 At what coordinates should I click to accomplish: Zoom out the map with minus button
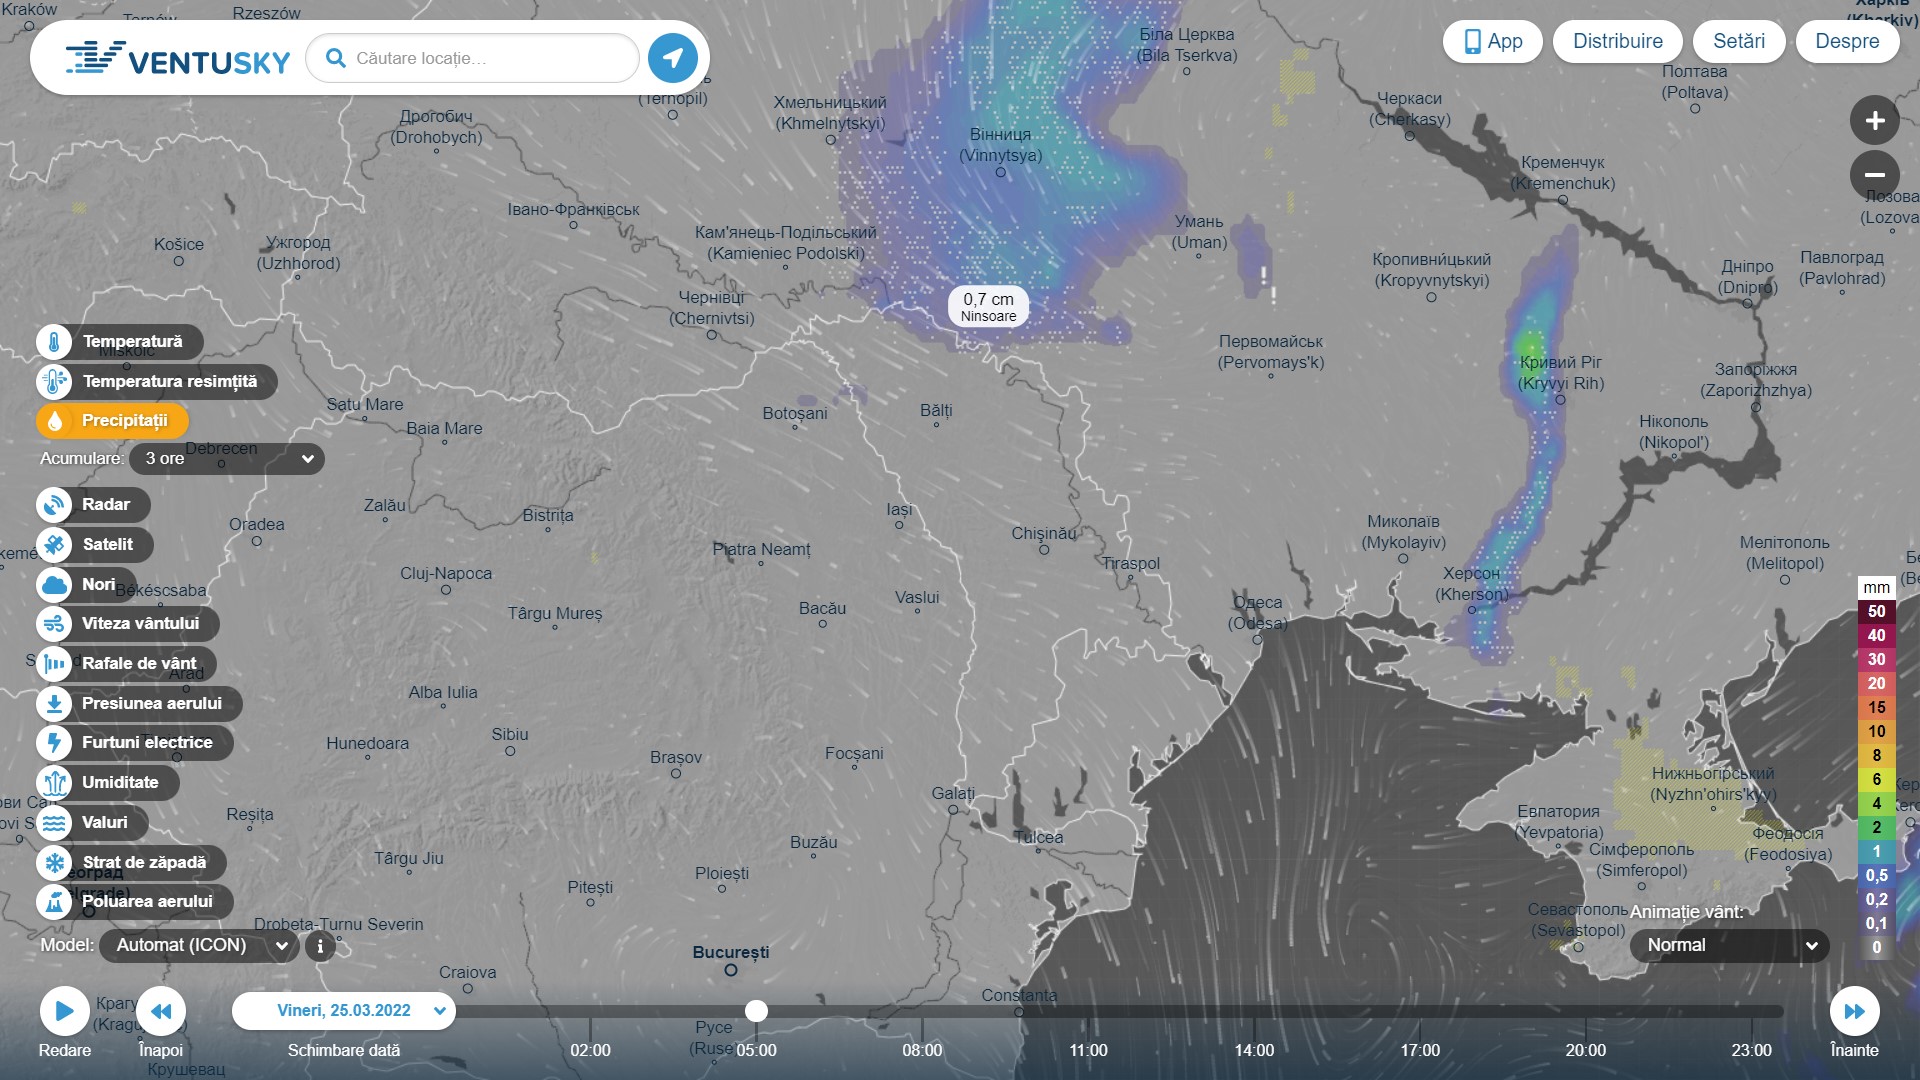click(1874, 175)
